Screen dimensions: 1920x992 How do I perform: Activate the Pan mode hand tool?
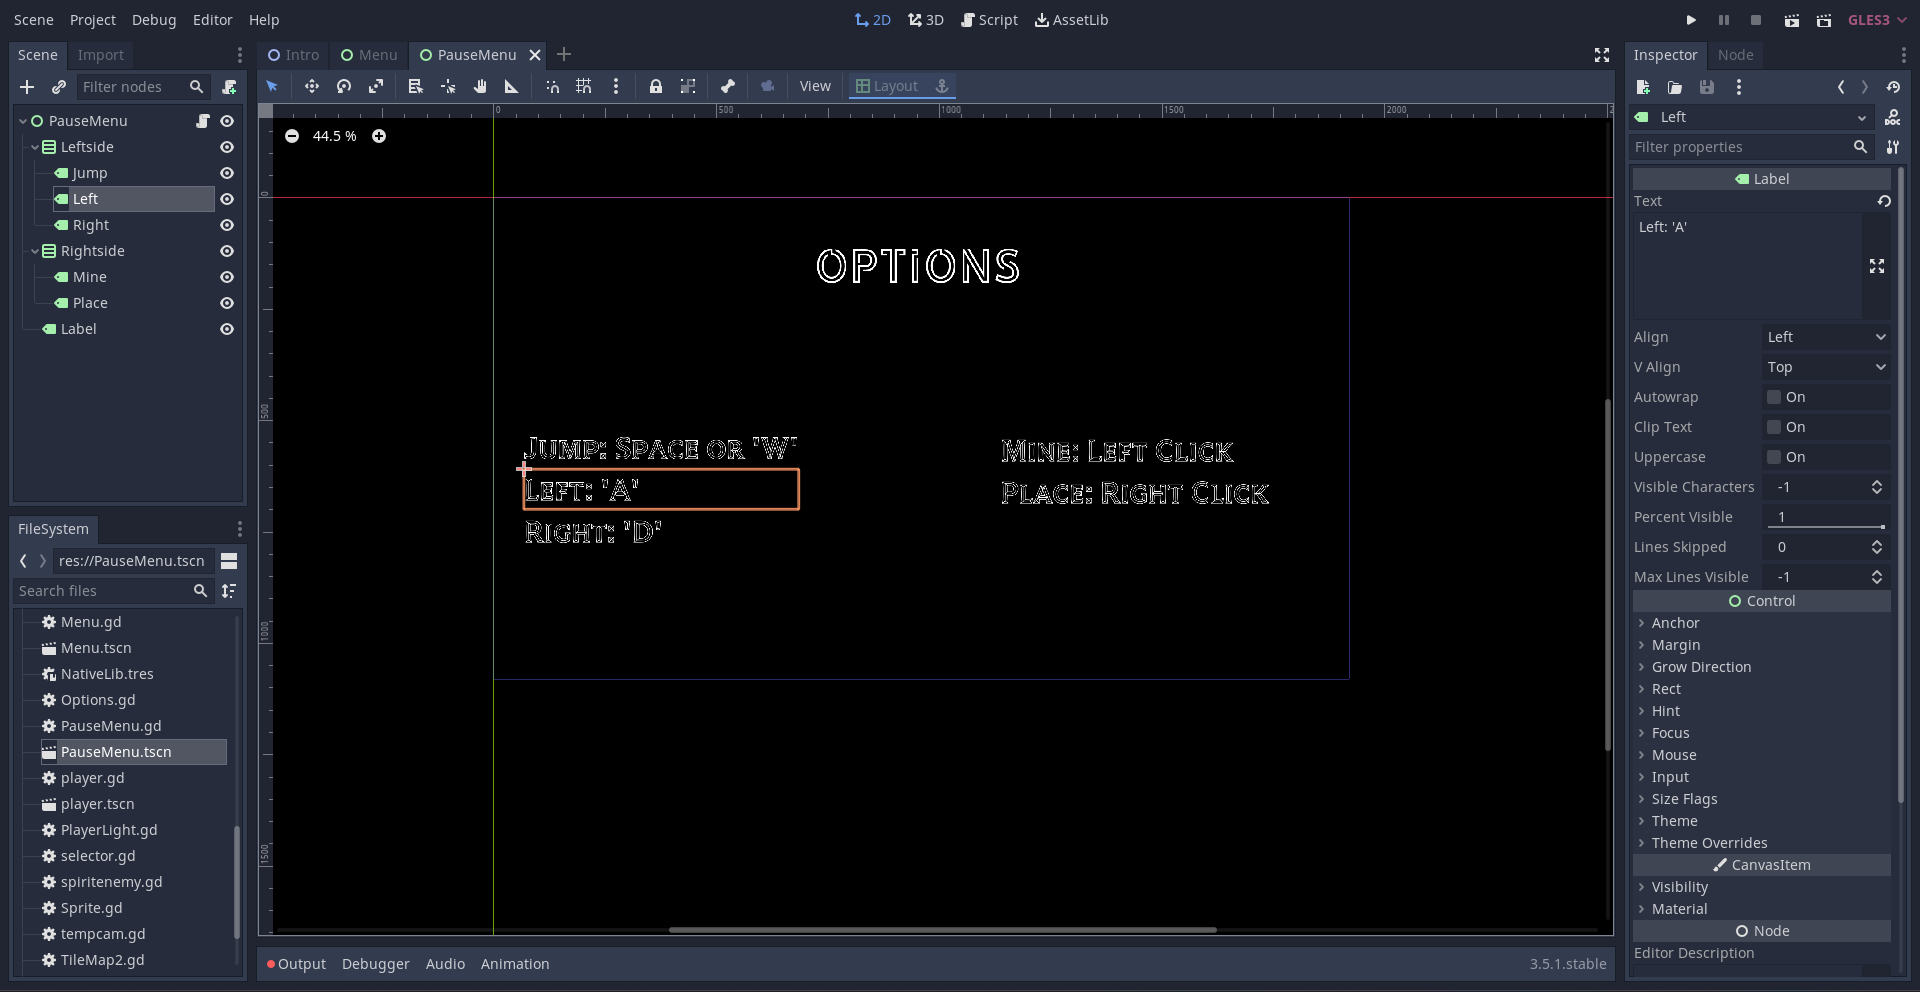coord(480,87)
